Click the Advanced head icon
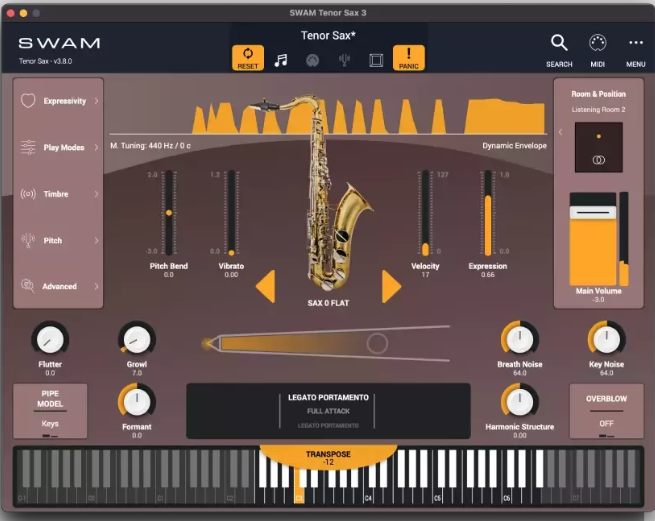 [28, 286]
